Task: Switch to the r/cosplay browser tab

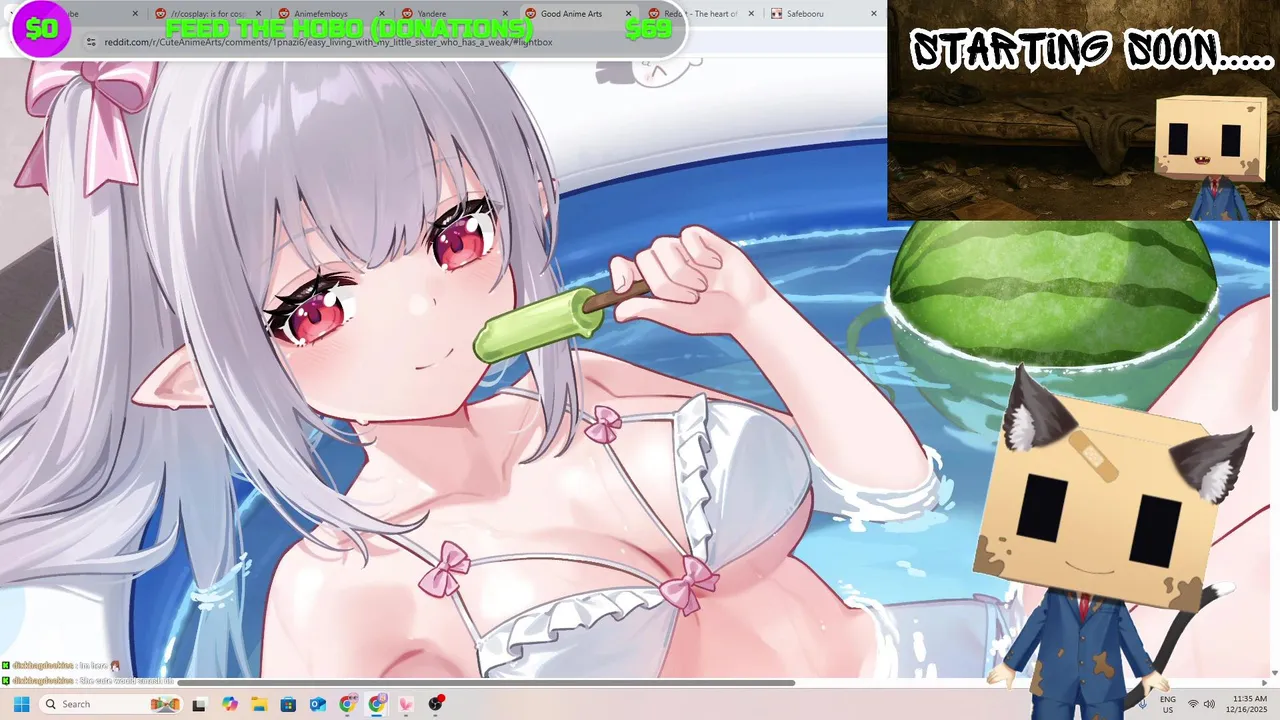Action: coord(208,14)
